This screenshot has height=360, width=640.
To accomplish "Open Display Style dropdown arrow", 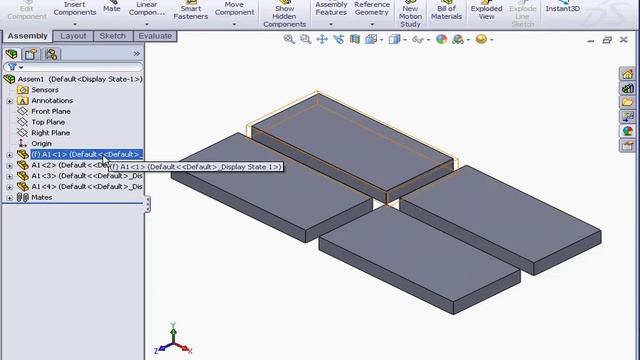I will 405,40.
